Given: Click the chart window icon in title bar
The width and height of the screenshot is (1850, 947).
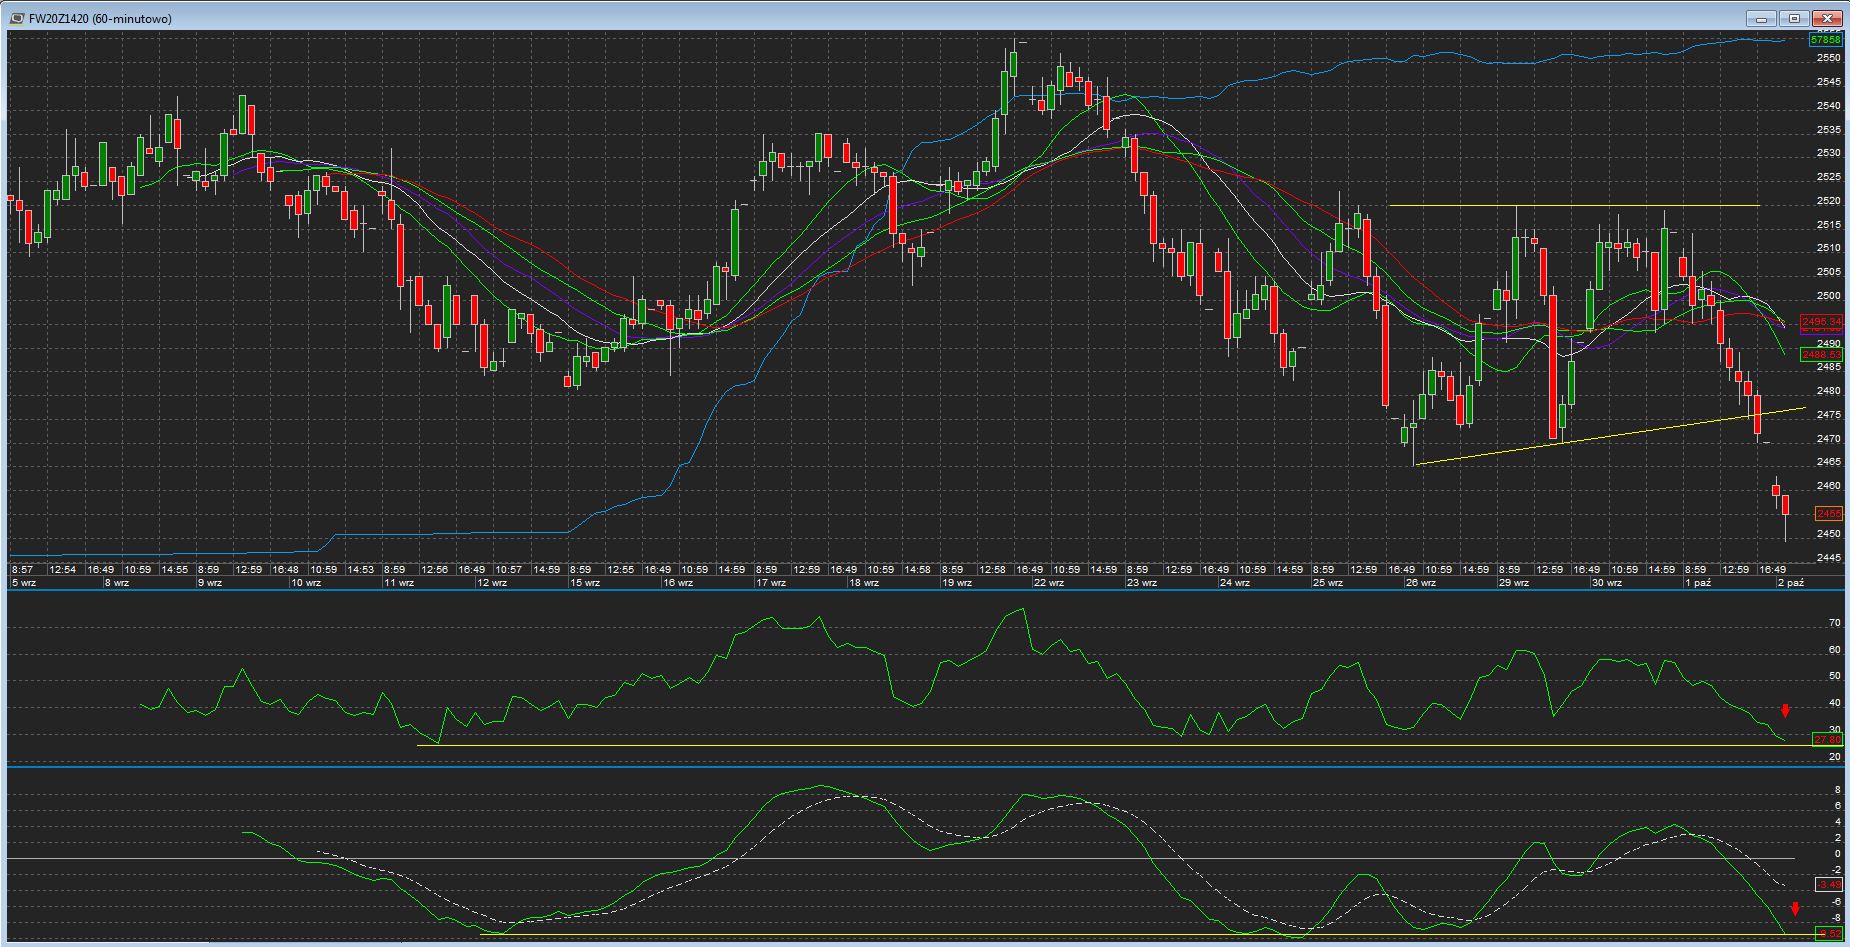Looking at the screenshot, I should tap(17, 18).
